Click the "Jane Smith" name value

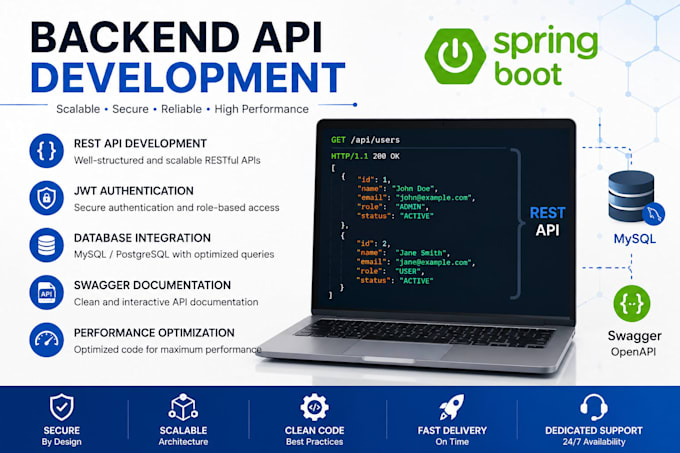421,253
